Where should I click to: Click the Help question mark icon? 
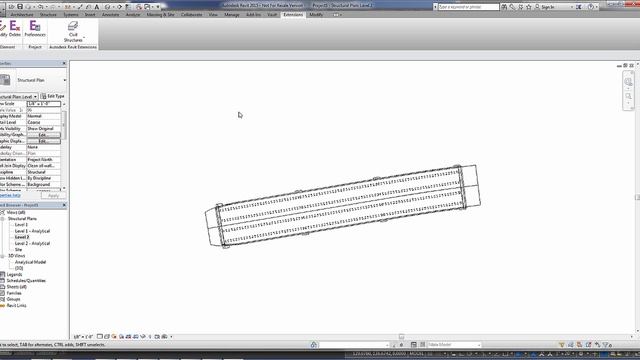pos(591,7)
